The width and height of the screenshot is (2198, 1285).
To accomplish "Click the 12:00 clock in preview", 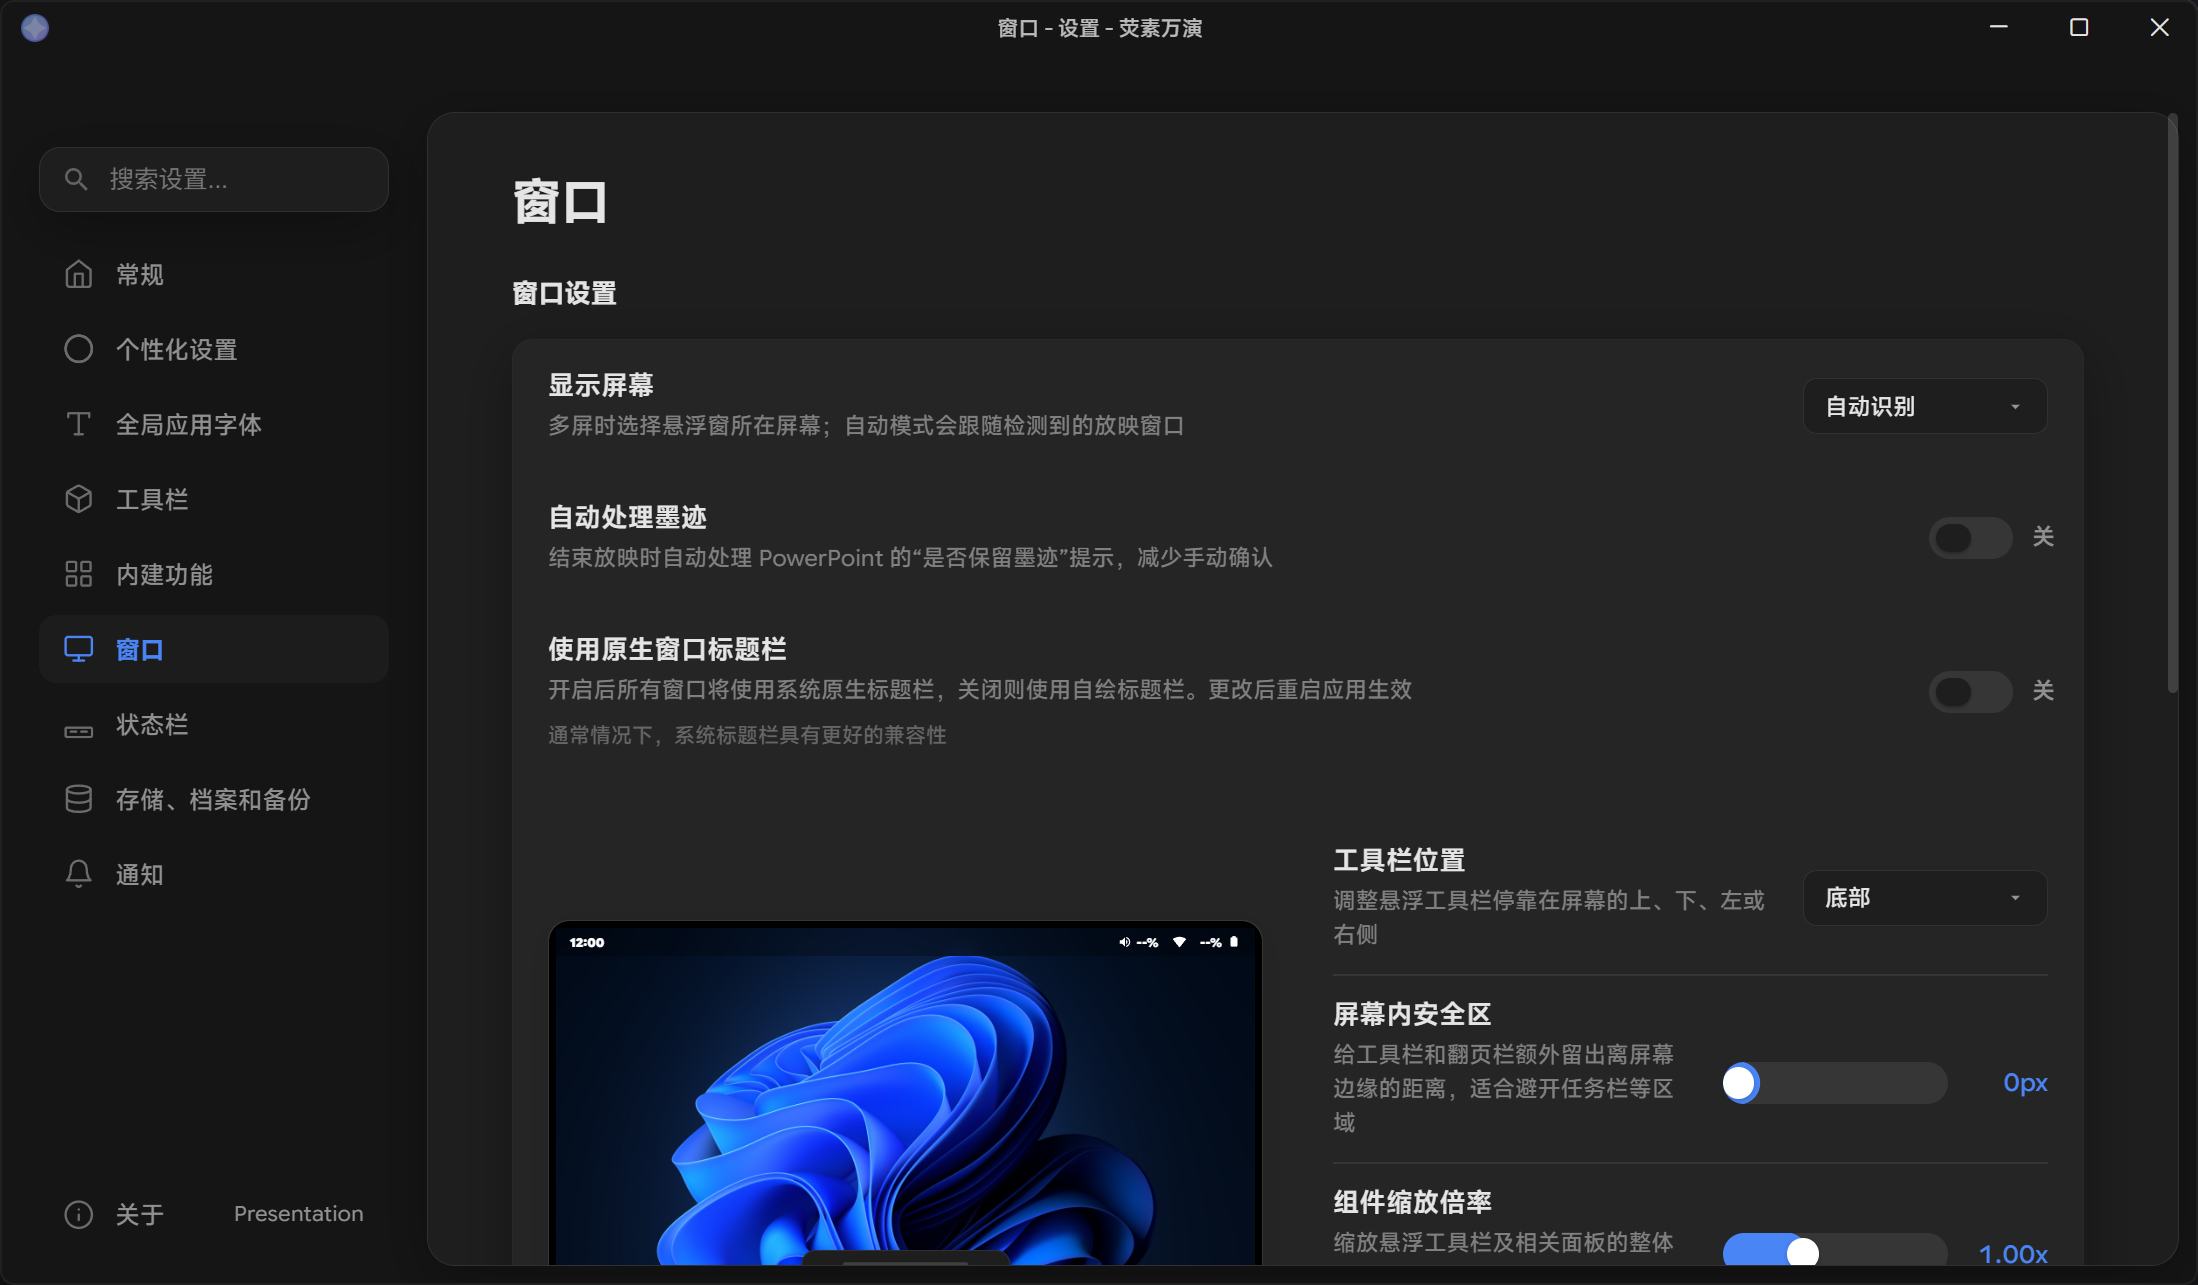I will (587, 942).
